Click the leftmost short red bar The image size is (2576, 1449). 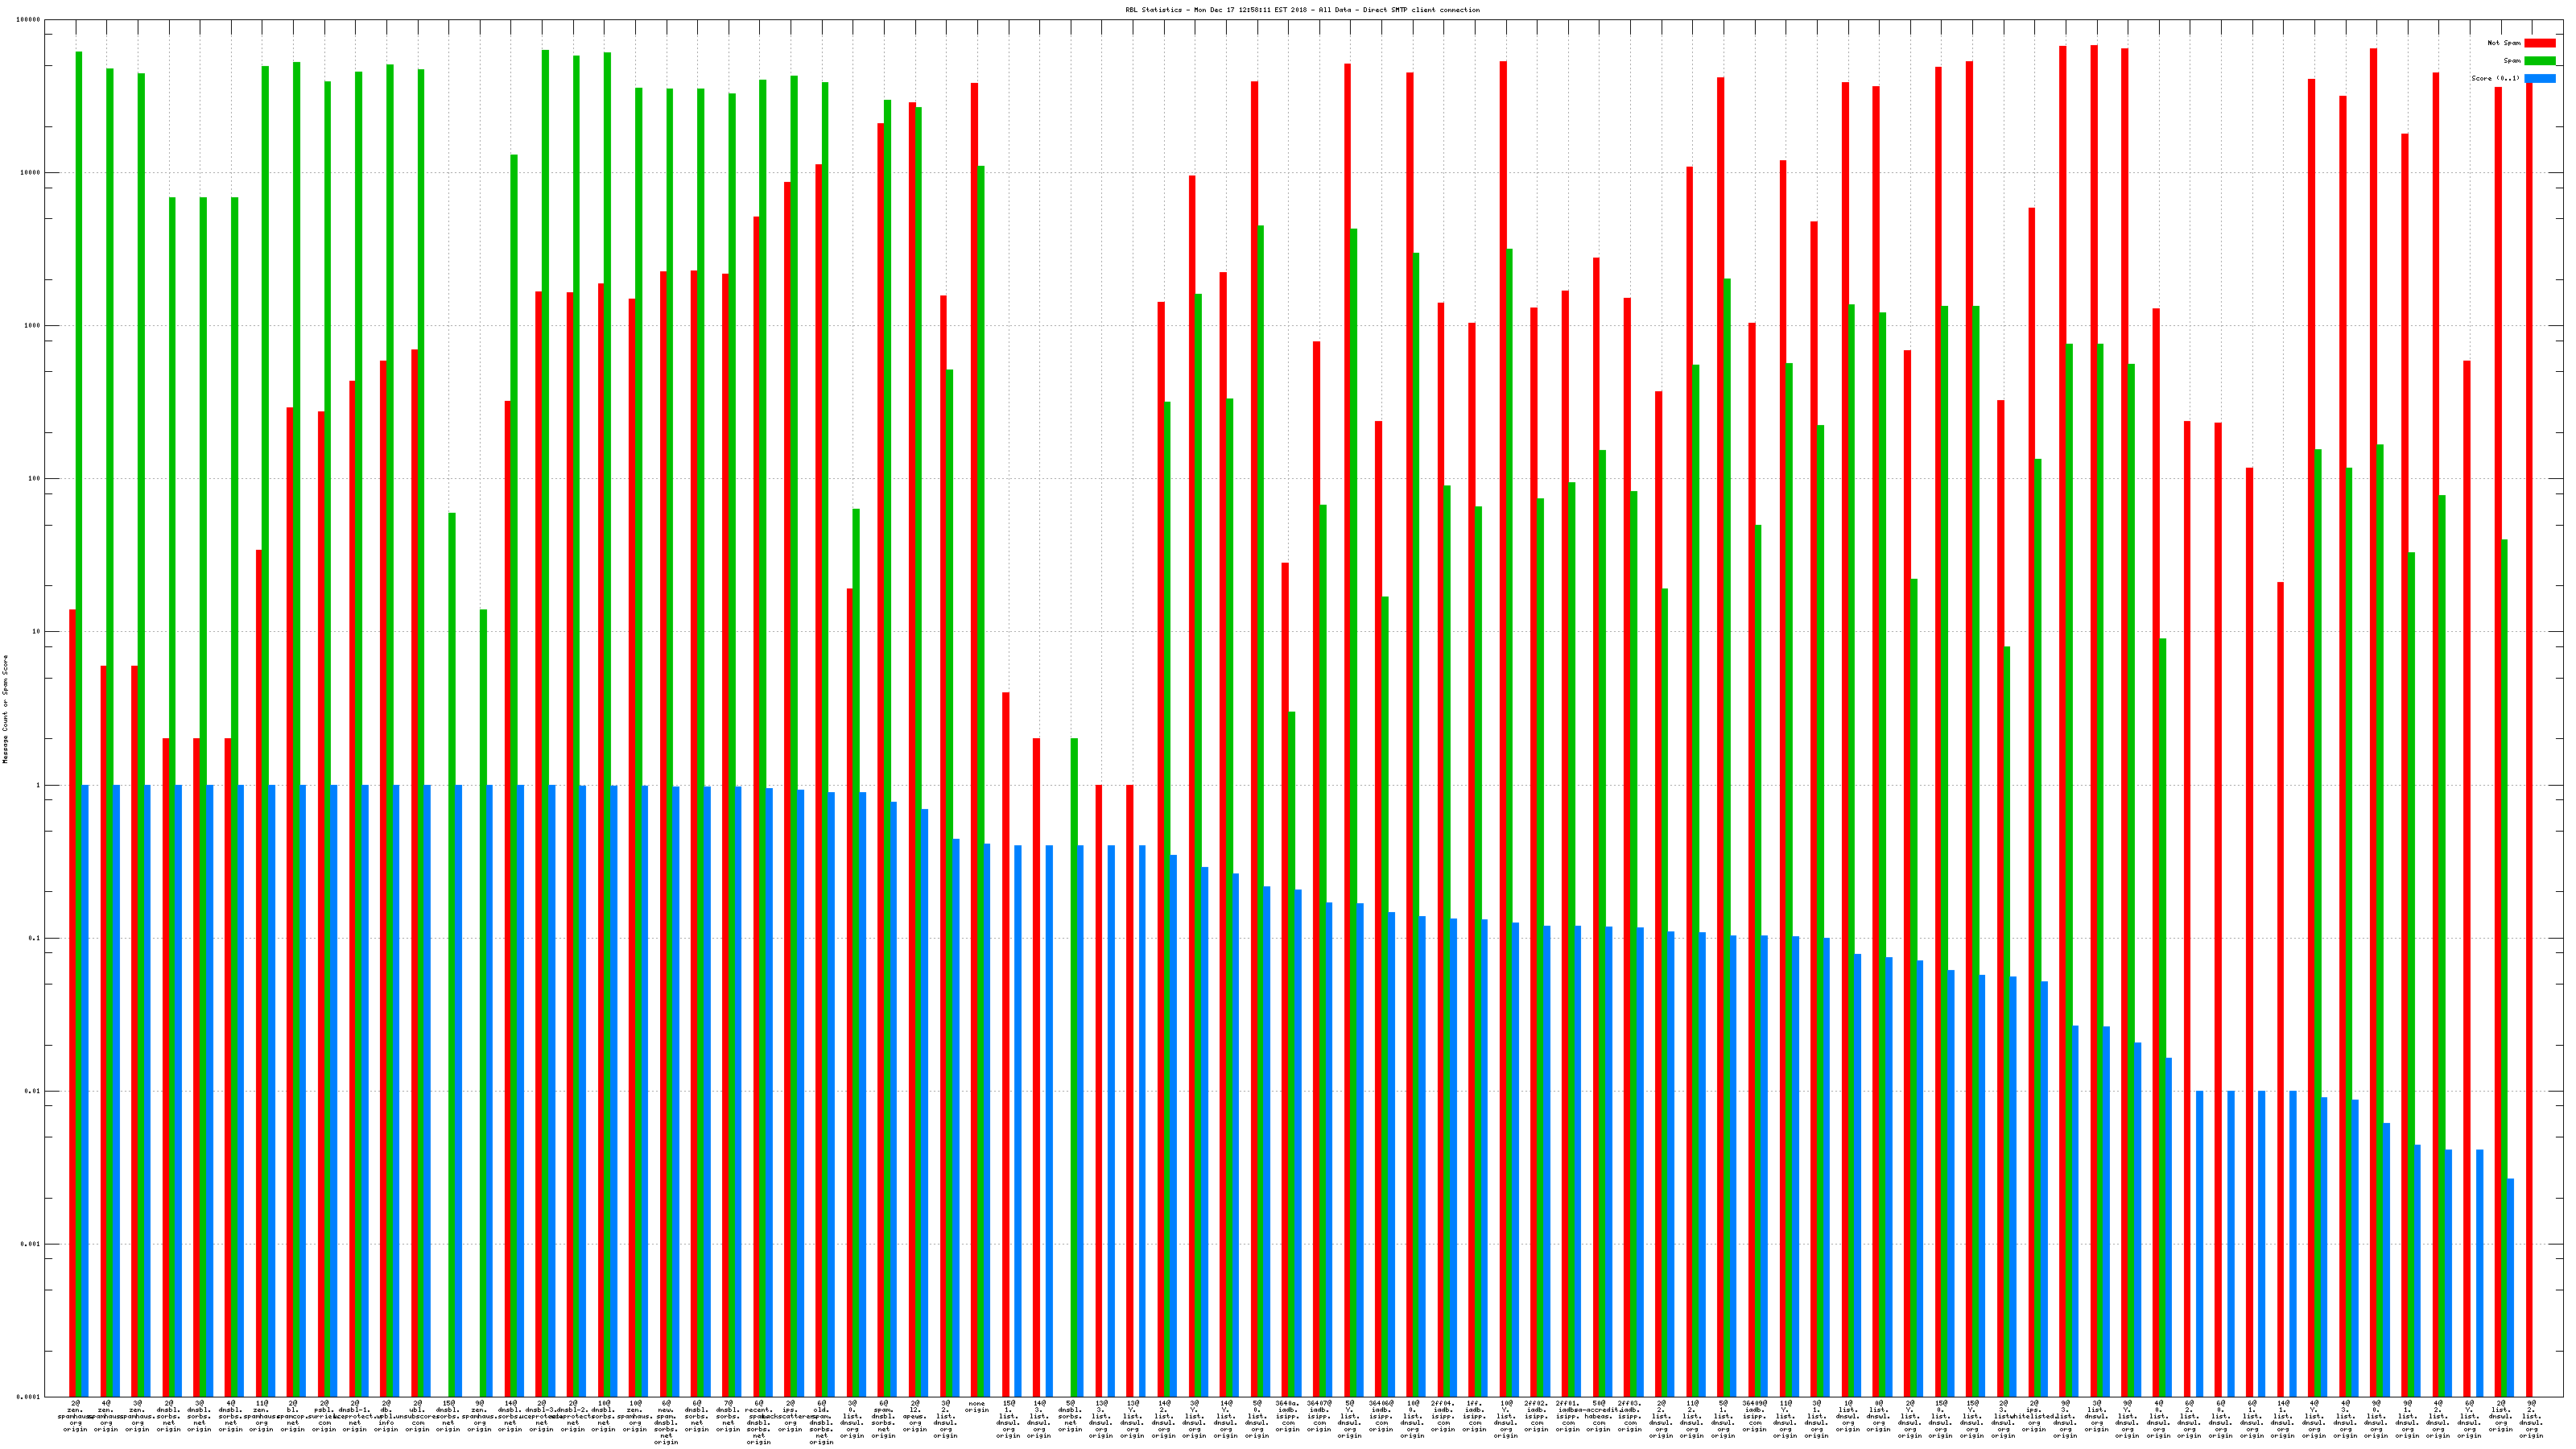click(x=72, y=1000)
